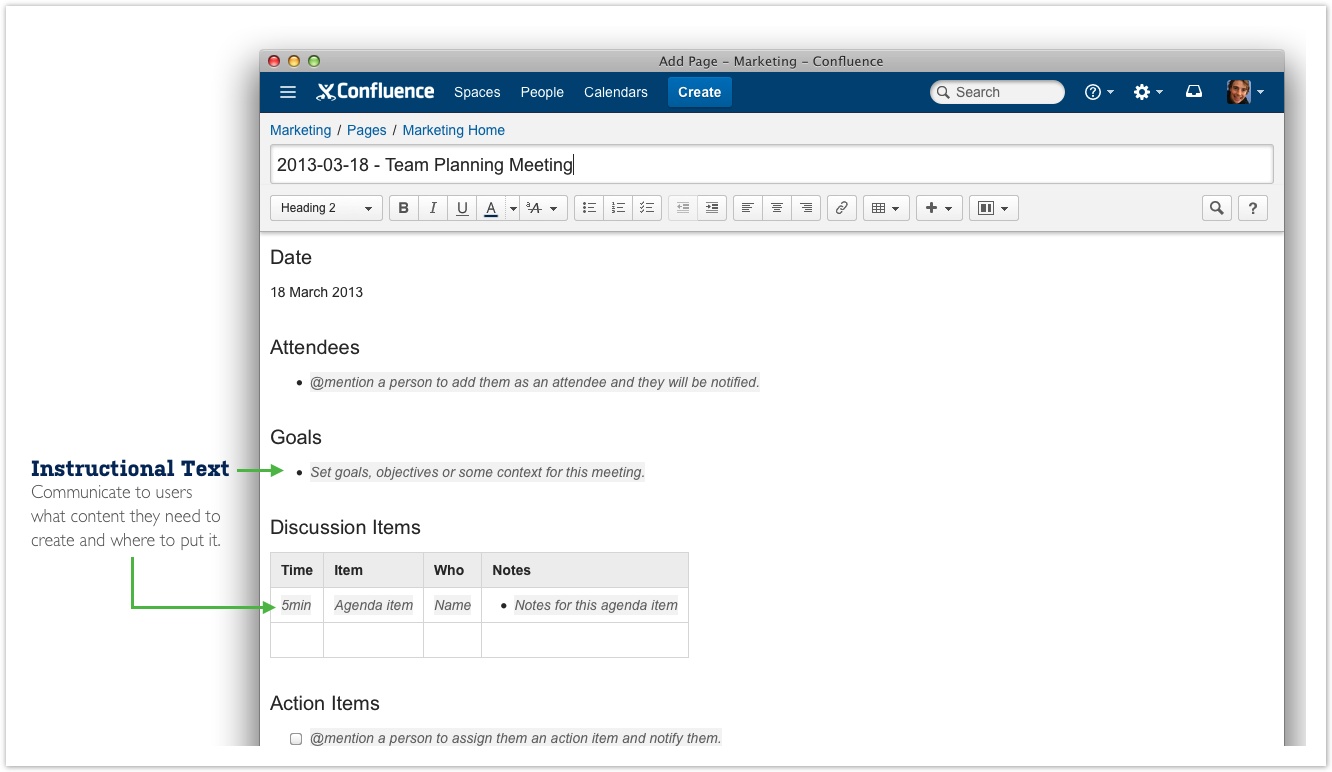Open the editor find tool via the magnifier icon
The width and height of the screenshot is (1332, 772).
point(1216,207)
